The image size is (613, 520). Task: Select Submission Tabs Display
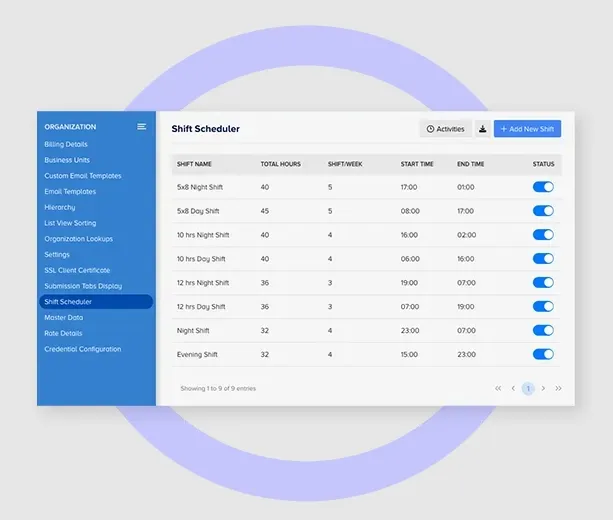[83, 286]
